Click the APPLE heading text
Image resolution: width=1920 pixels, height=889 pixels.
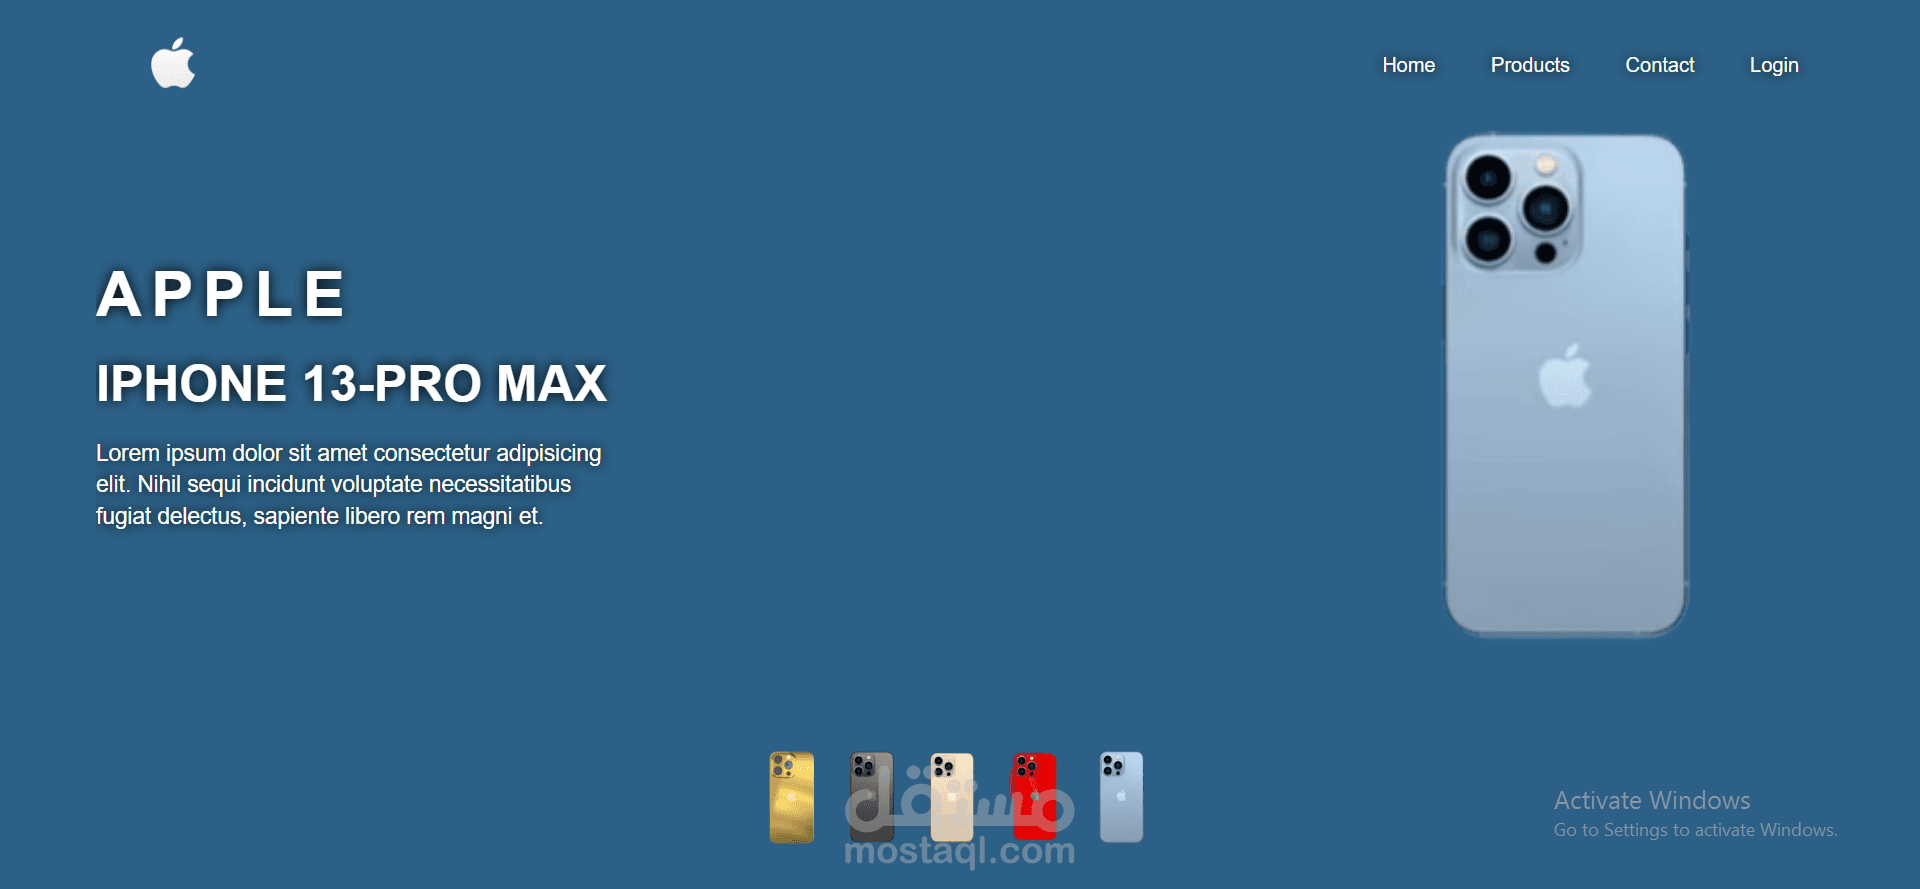click(221, 294)
